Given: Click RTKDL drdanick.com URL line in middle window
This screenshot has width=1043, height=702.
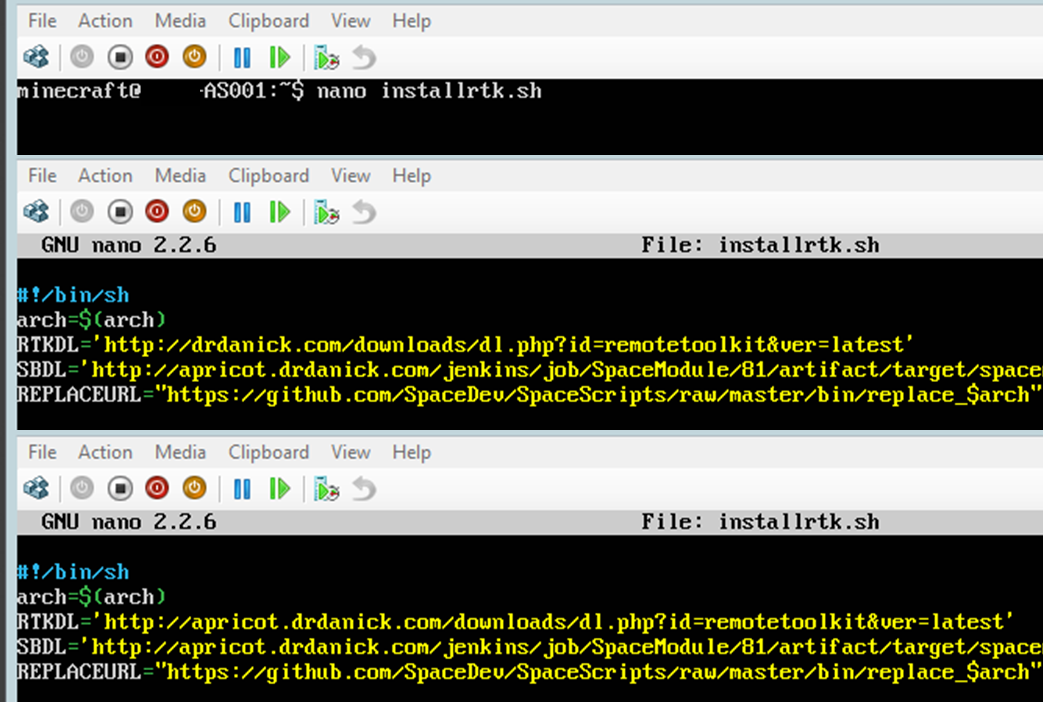Looking at the screenshot, I should coord(465,345).
